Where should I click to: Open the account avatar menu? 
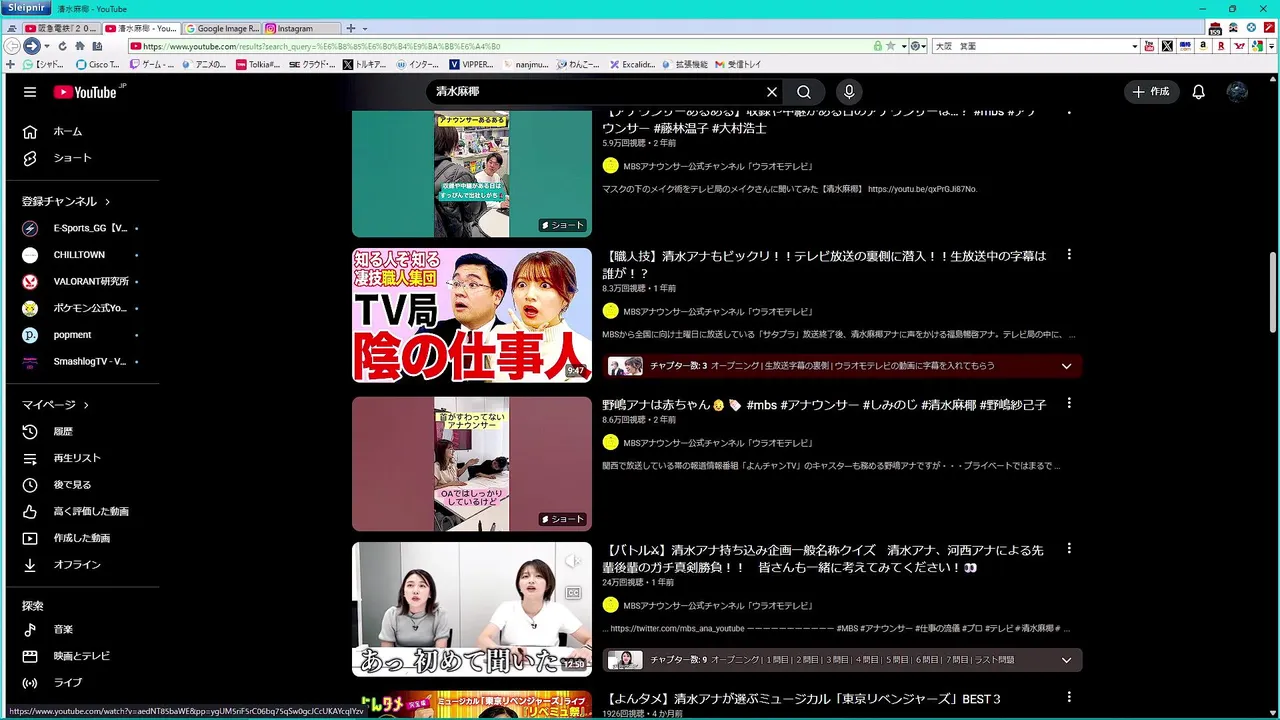pos(1237,92)
